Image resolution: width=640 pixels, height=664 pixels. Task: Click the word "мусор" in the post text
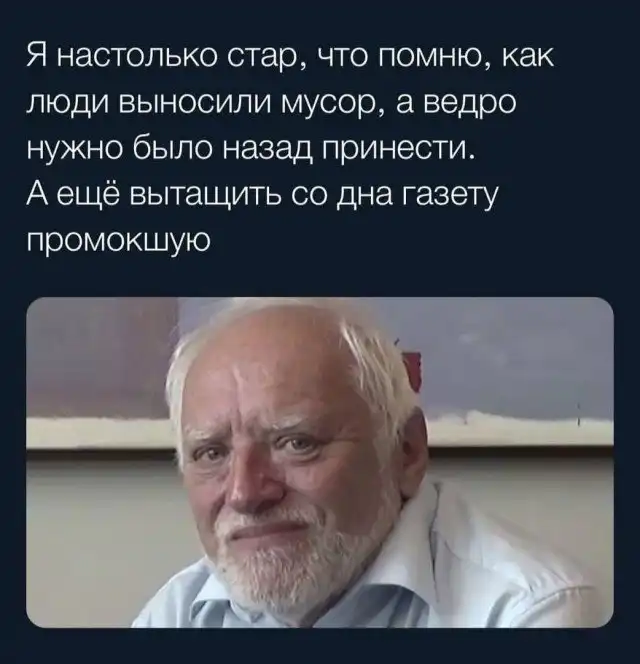[329, 104]
